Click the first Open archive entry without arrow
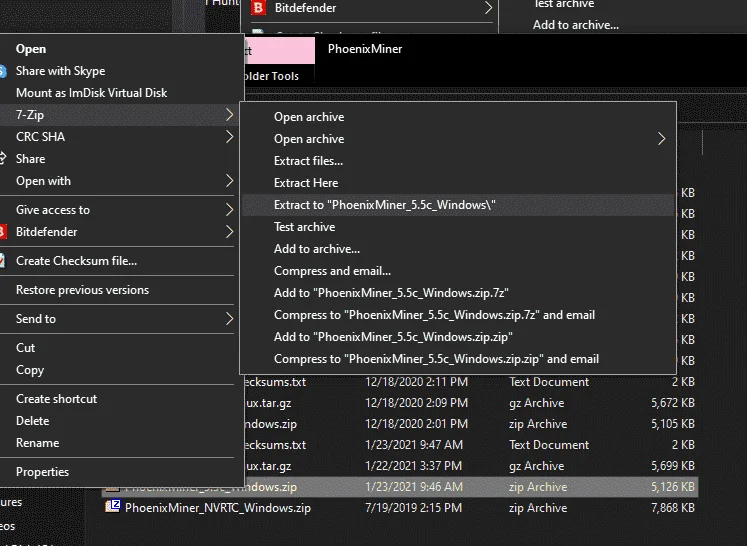 pos(458,117)
